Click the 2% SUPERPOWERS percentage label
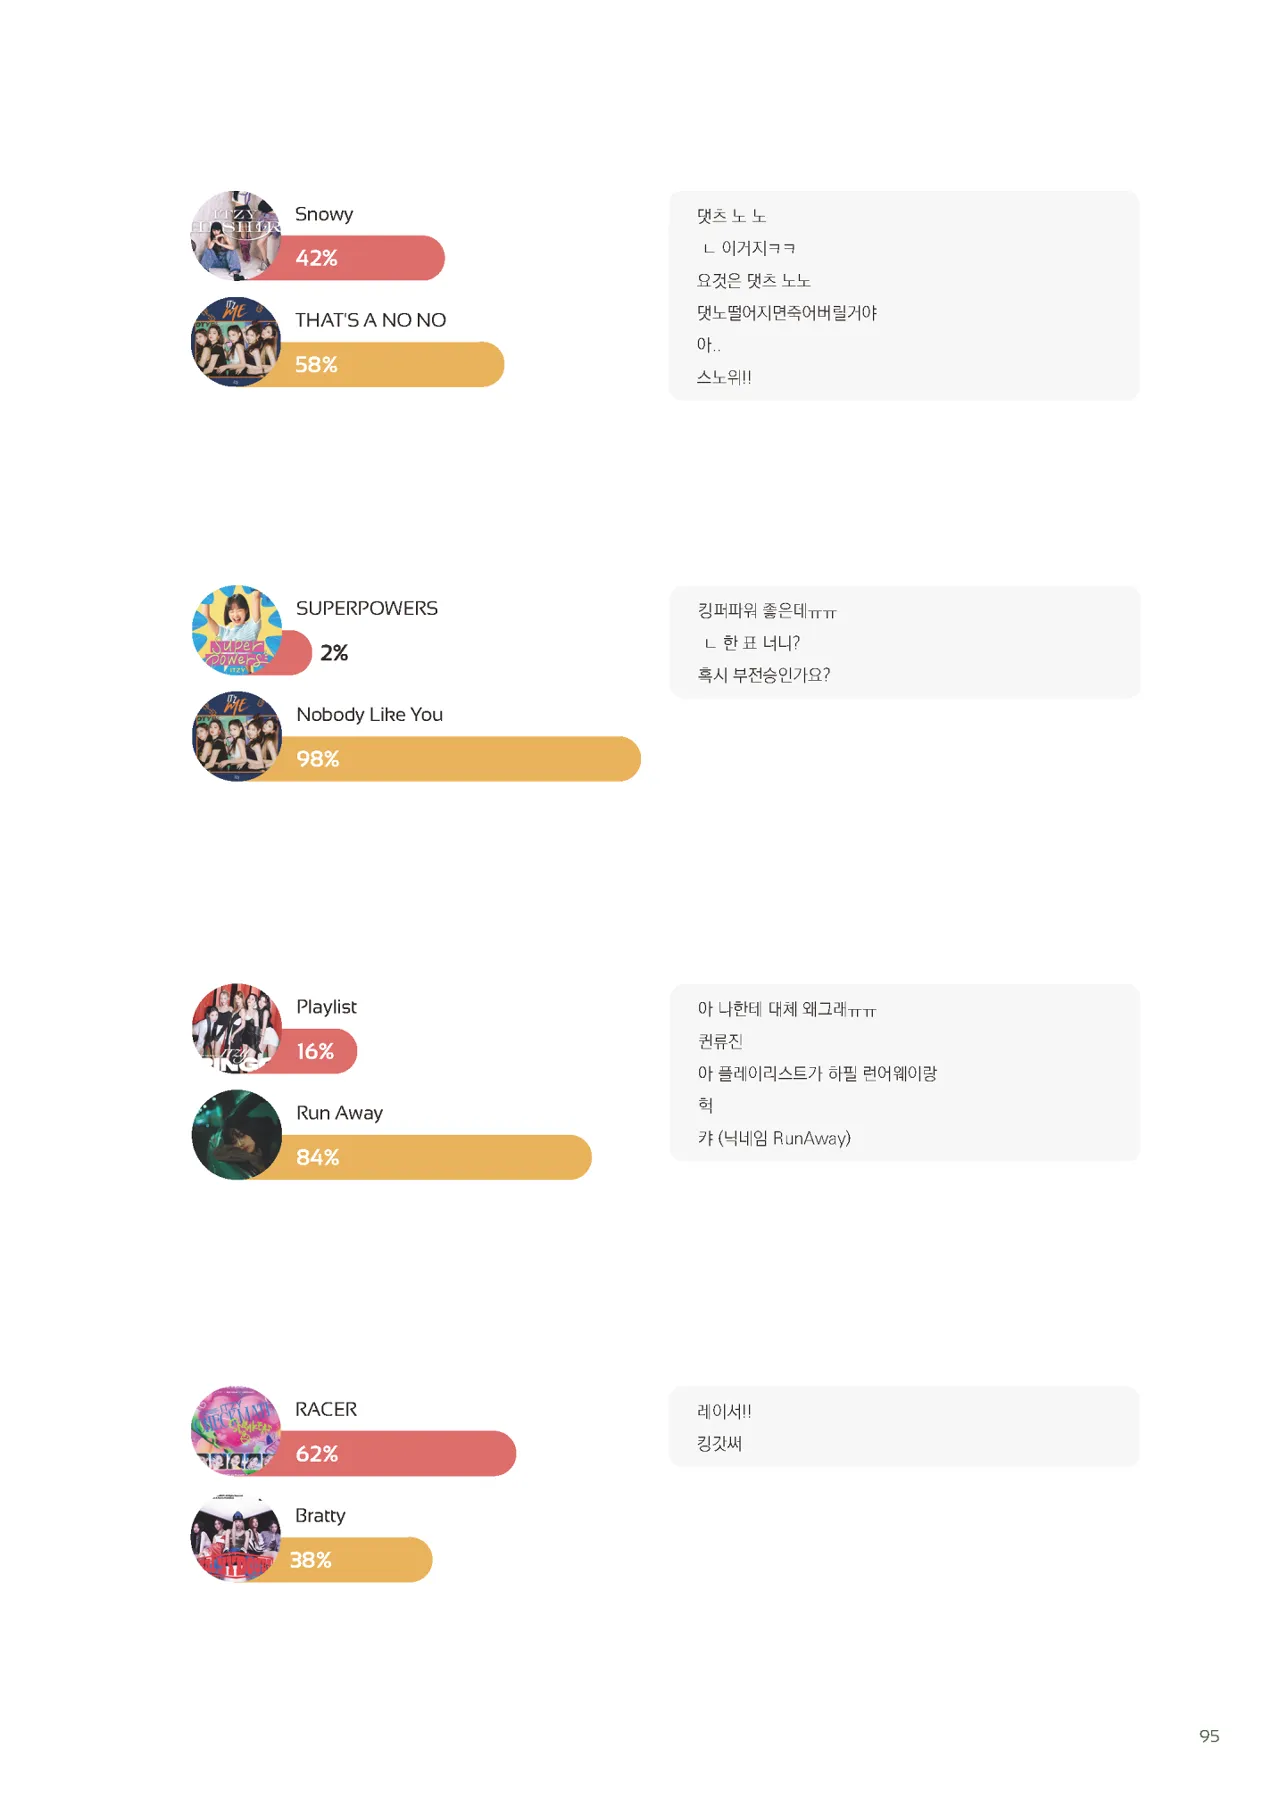The image size is (1280, 1806). point(334,653)
